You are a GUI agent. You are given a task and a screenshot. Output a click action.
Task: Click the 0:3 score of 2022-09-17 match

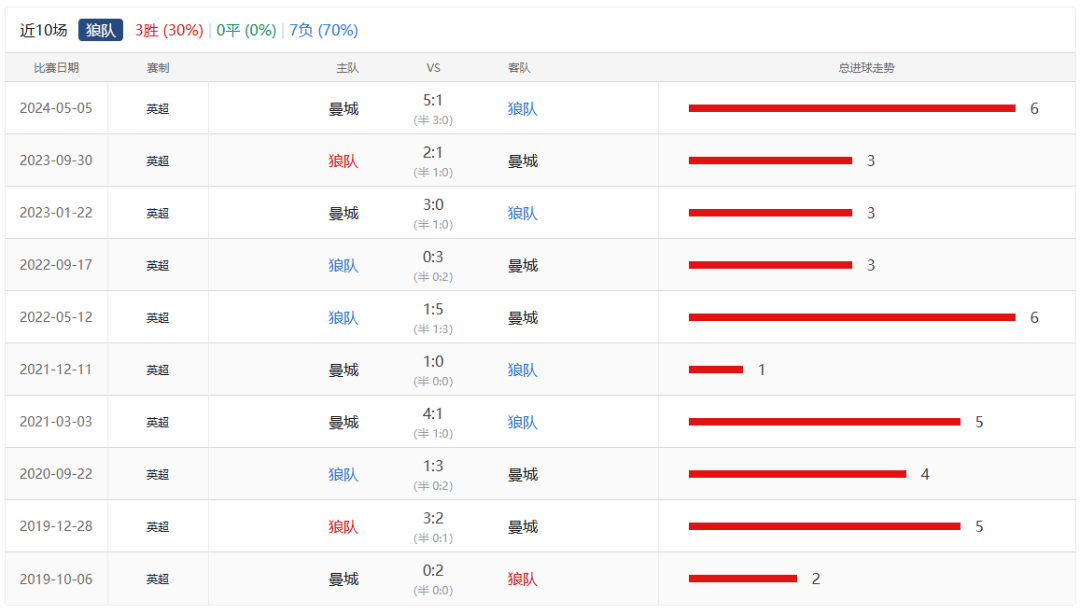[433, 258]
